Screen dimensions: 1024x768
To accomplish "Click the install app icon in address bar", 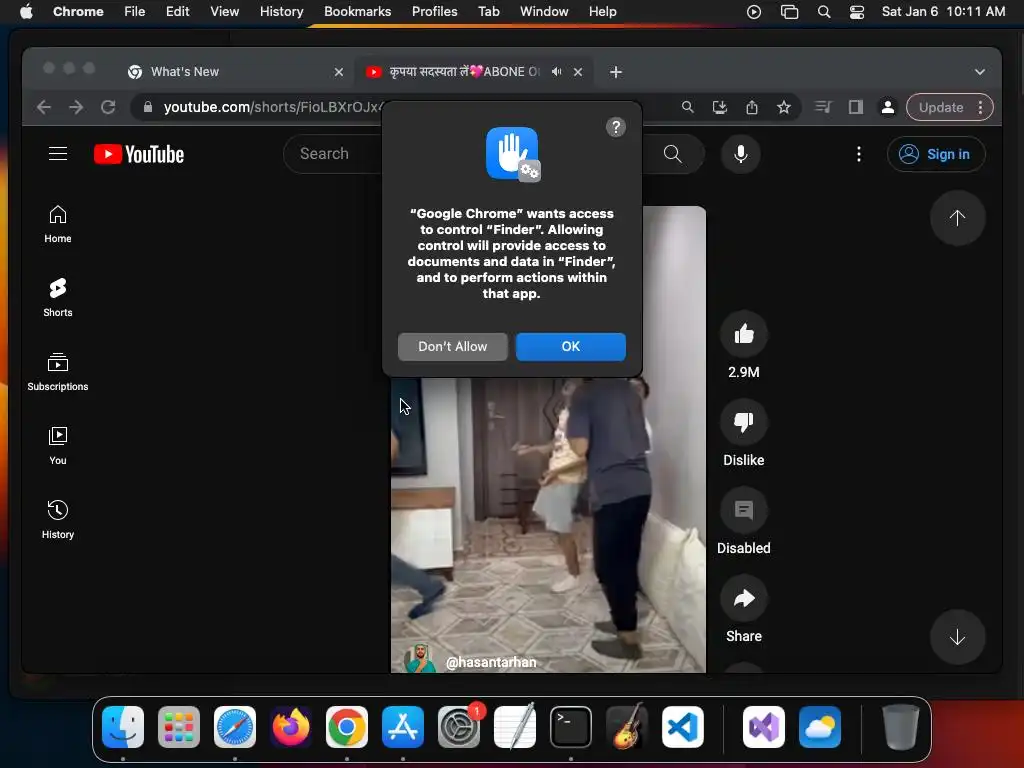I will point(720,107).
